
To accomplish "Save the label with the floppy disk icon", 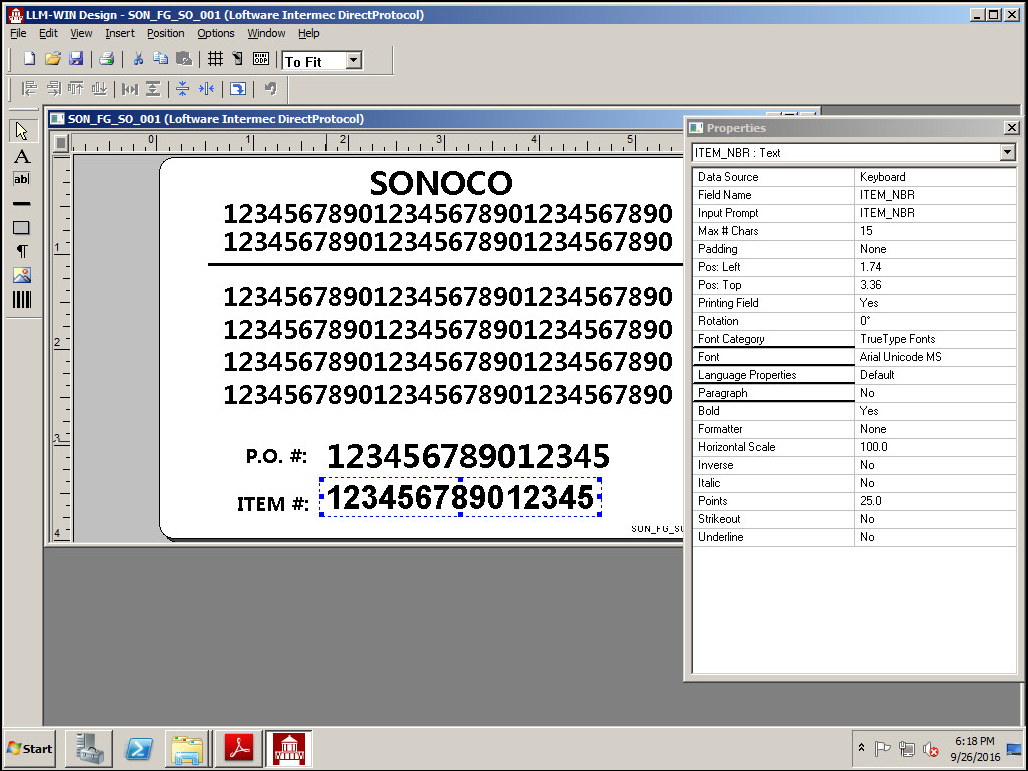I will [x=76, y=59].
